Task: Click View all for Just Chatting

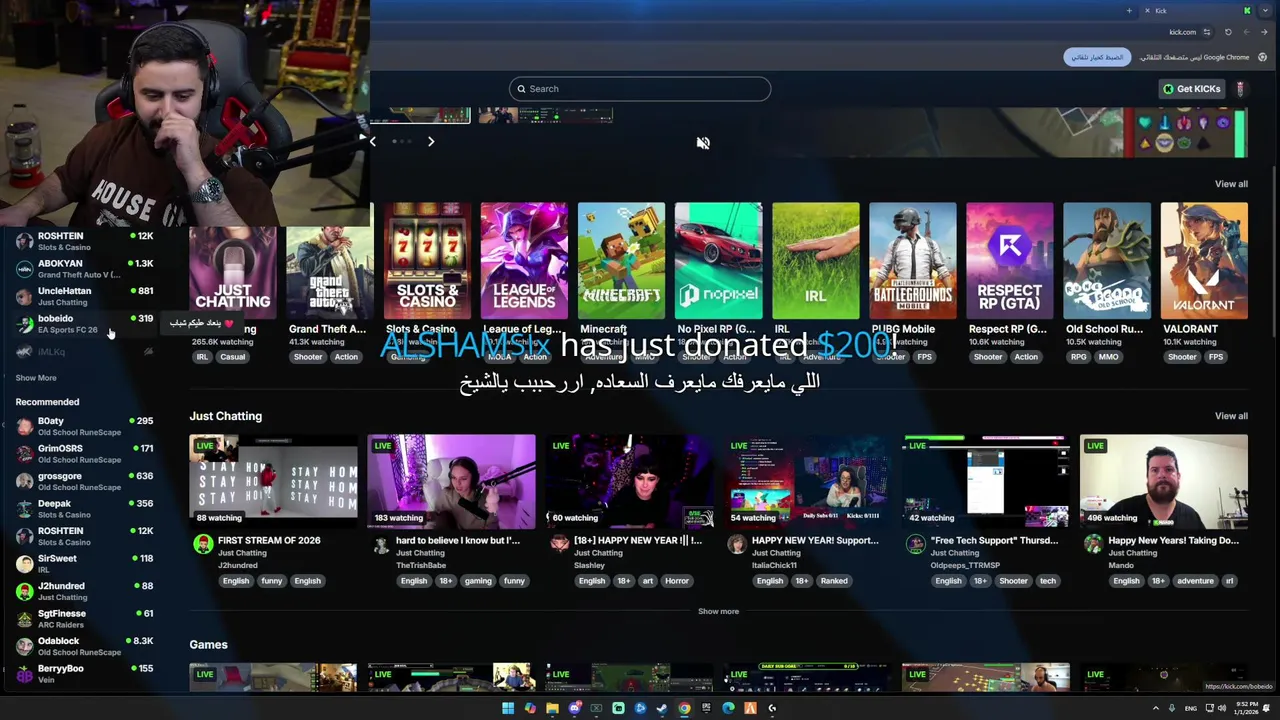Action: pos(1231,416)
